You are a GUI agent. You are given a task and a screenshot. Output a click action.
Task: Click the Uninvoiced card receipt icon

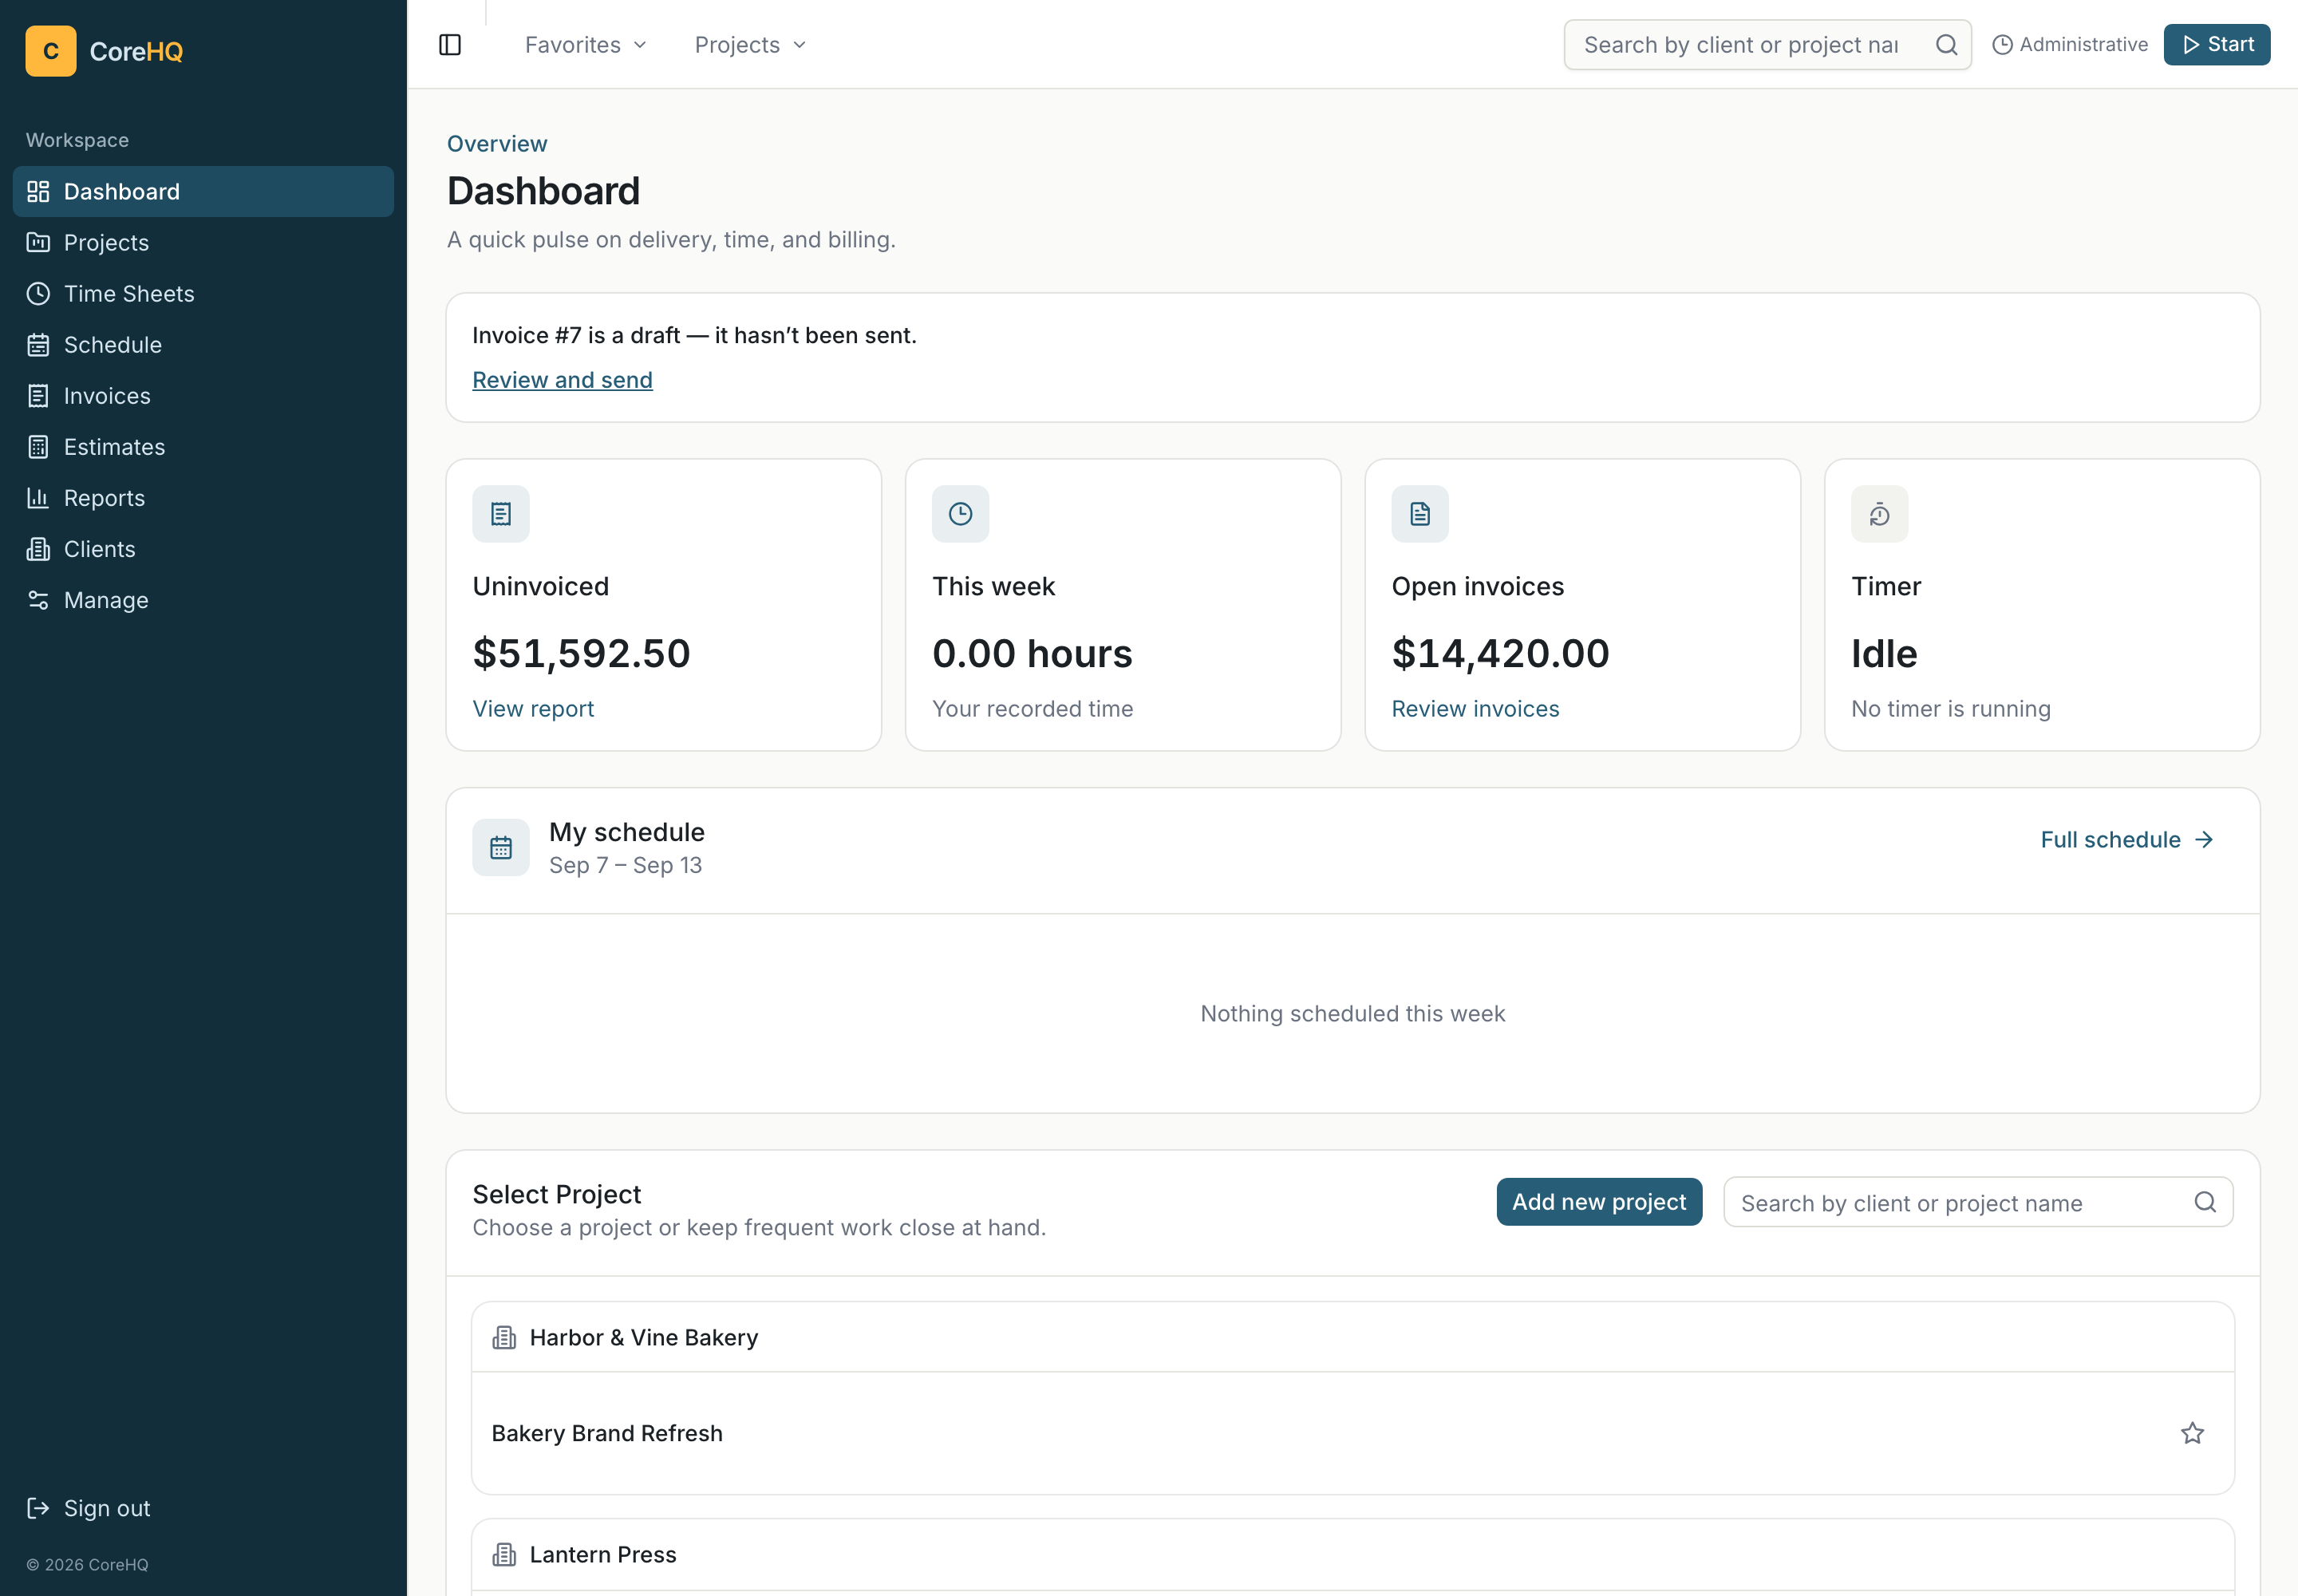click(x=501, y=514)
